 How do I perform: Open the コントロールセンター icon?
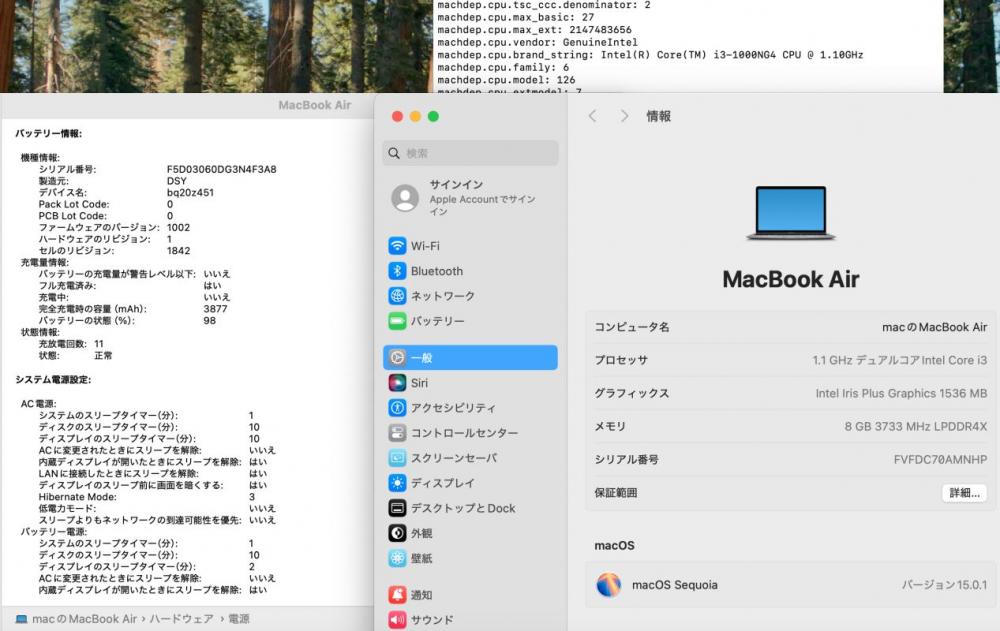point(397,433)
